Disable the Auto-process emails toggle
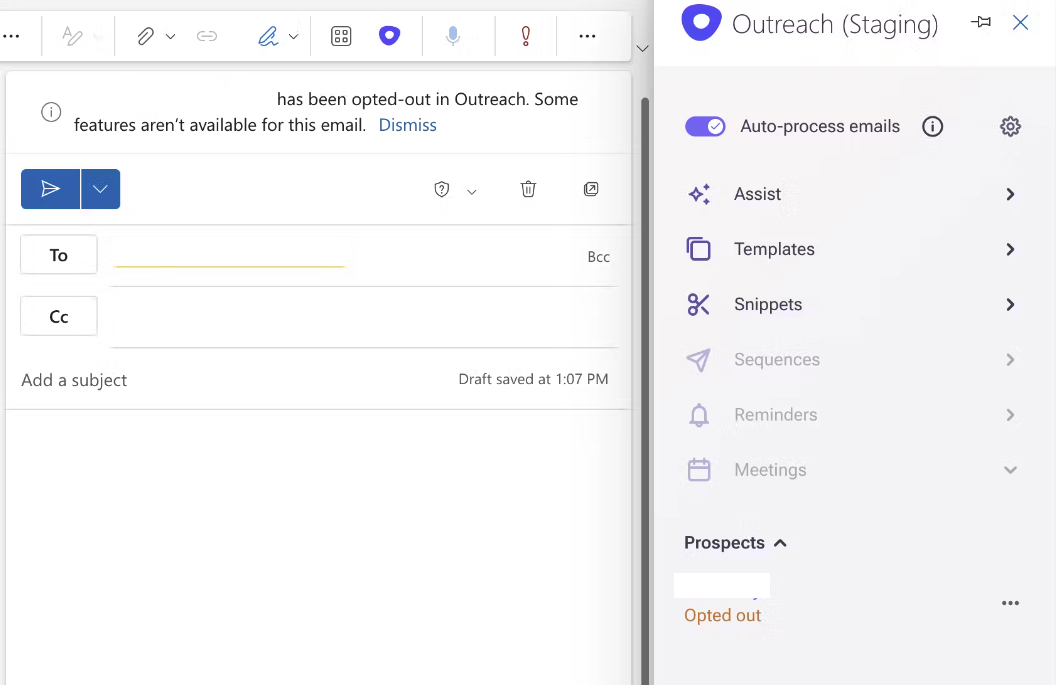 705,126
